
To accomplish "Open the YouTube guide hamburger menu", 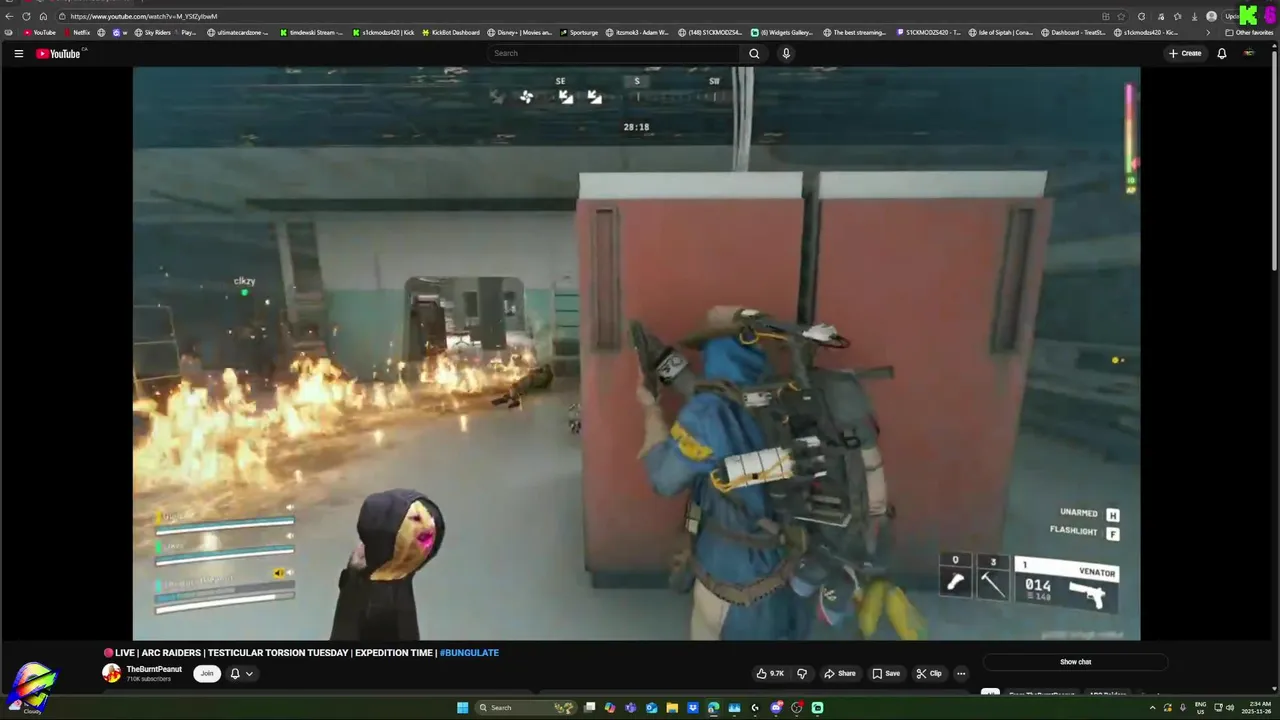I will pos(18,53).
